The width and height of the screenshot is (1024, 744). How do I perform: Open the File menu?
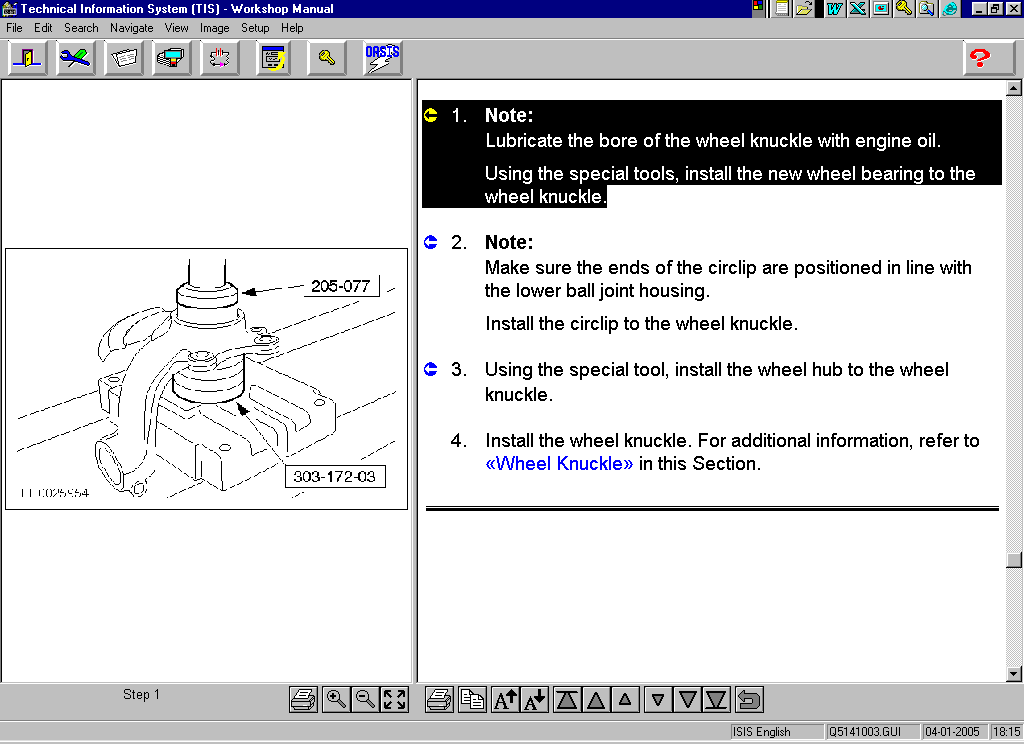14,28
